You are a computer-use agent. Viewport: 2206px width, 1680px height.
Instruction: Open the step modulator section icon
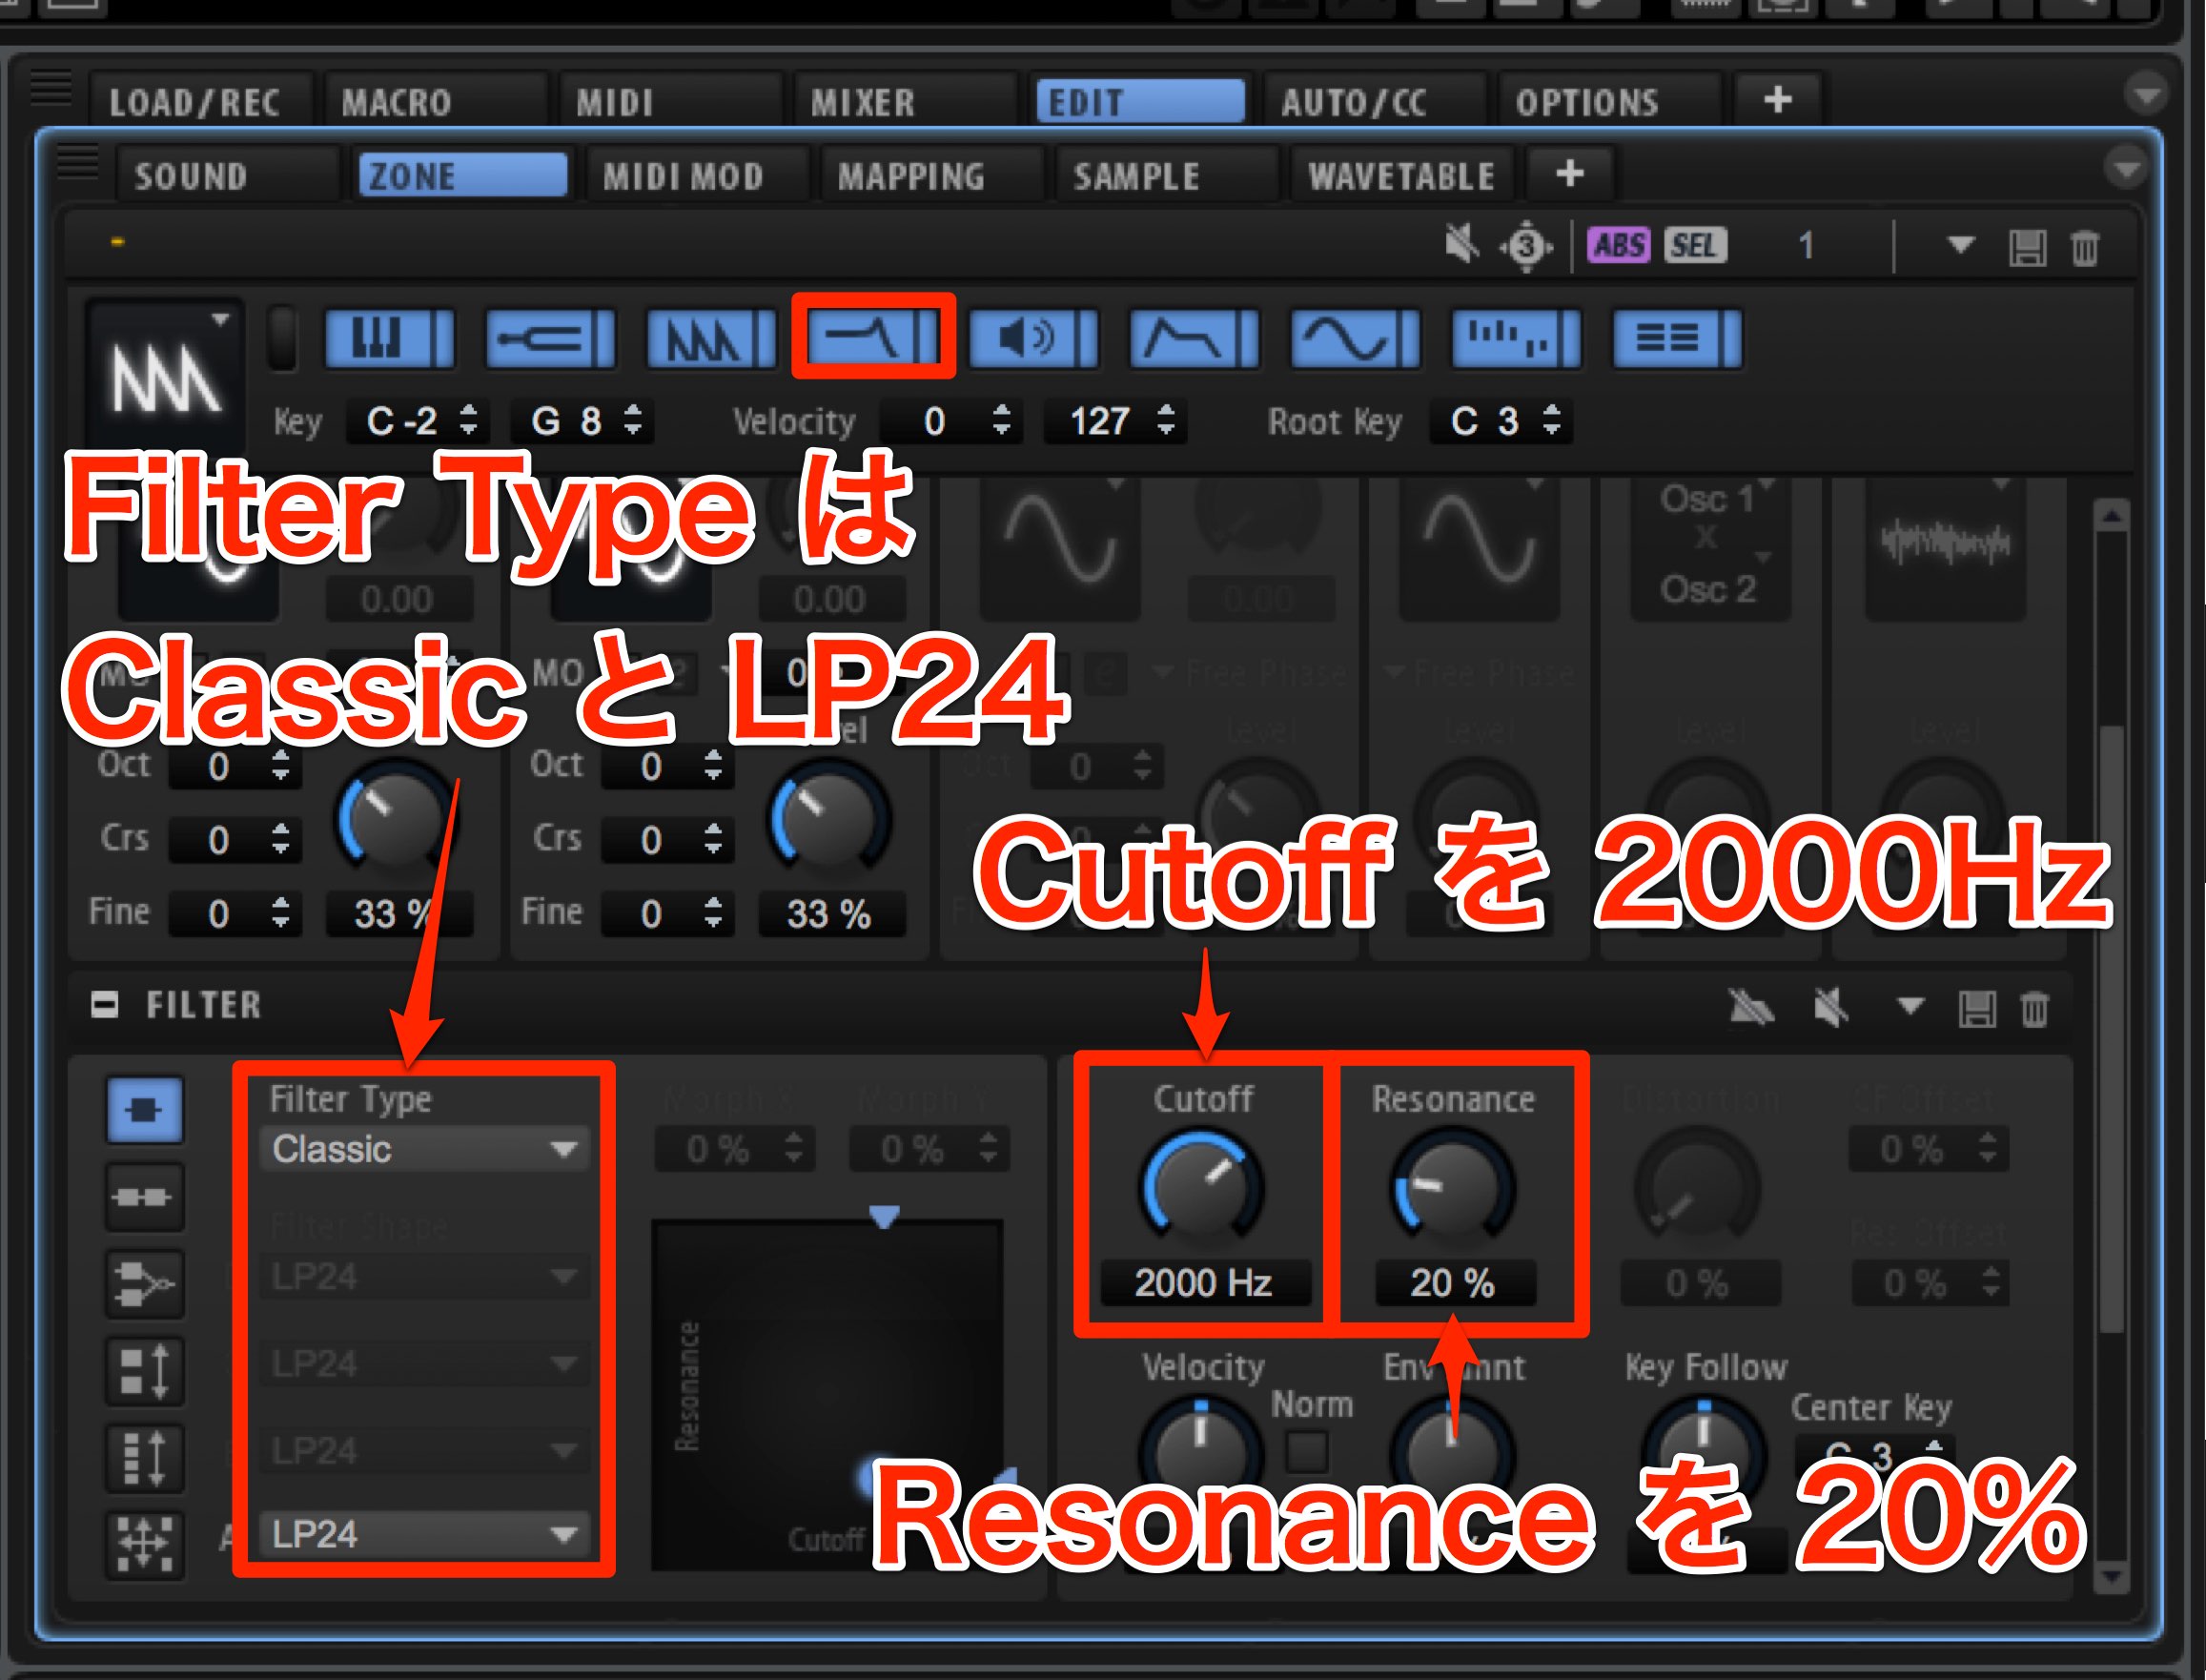(1516, 339)
